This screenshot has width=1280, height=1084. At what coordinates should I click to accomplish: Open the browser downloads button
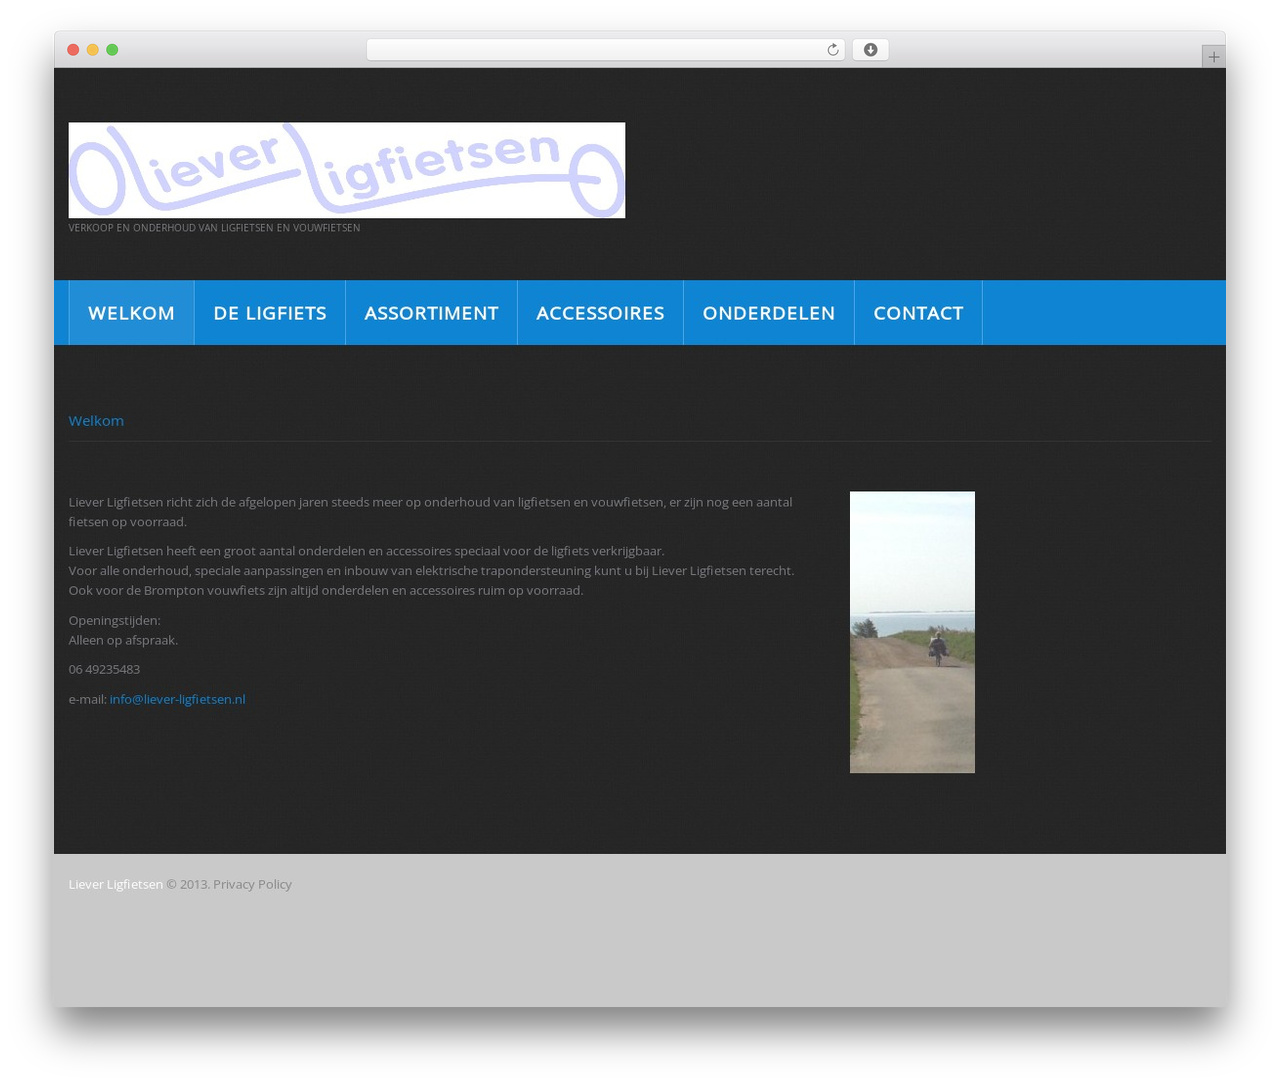coord(870,50)
